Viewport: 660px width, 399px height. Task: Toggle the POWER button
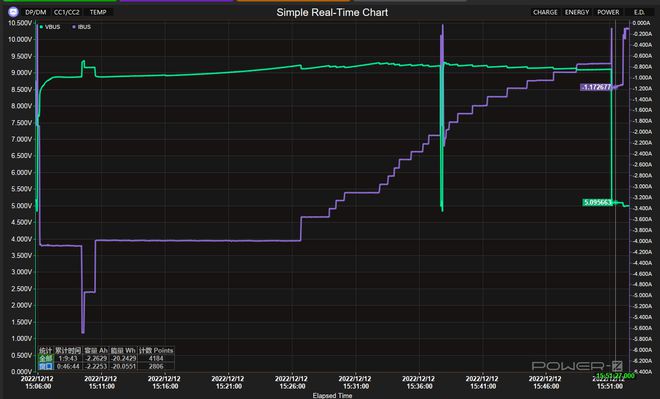point(608,12)
